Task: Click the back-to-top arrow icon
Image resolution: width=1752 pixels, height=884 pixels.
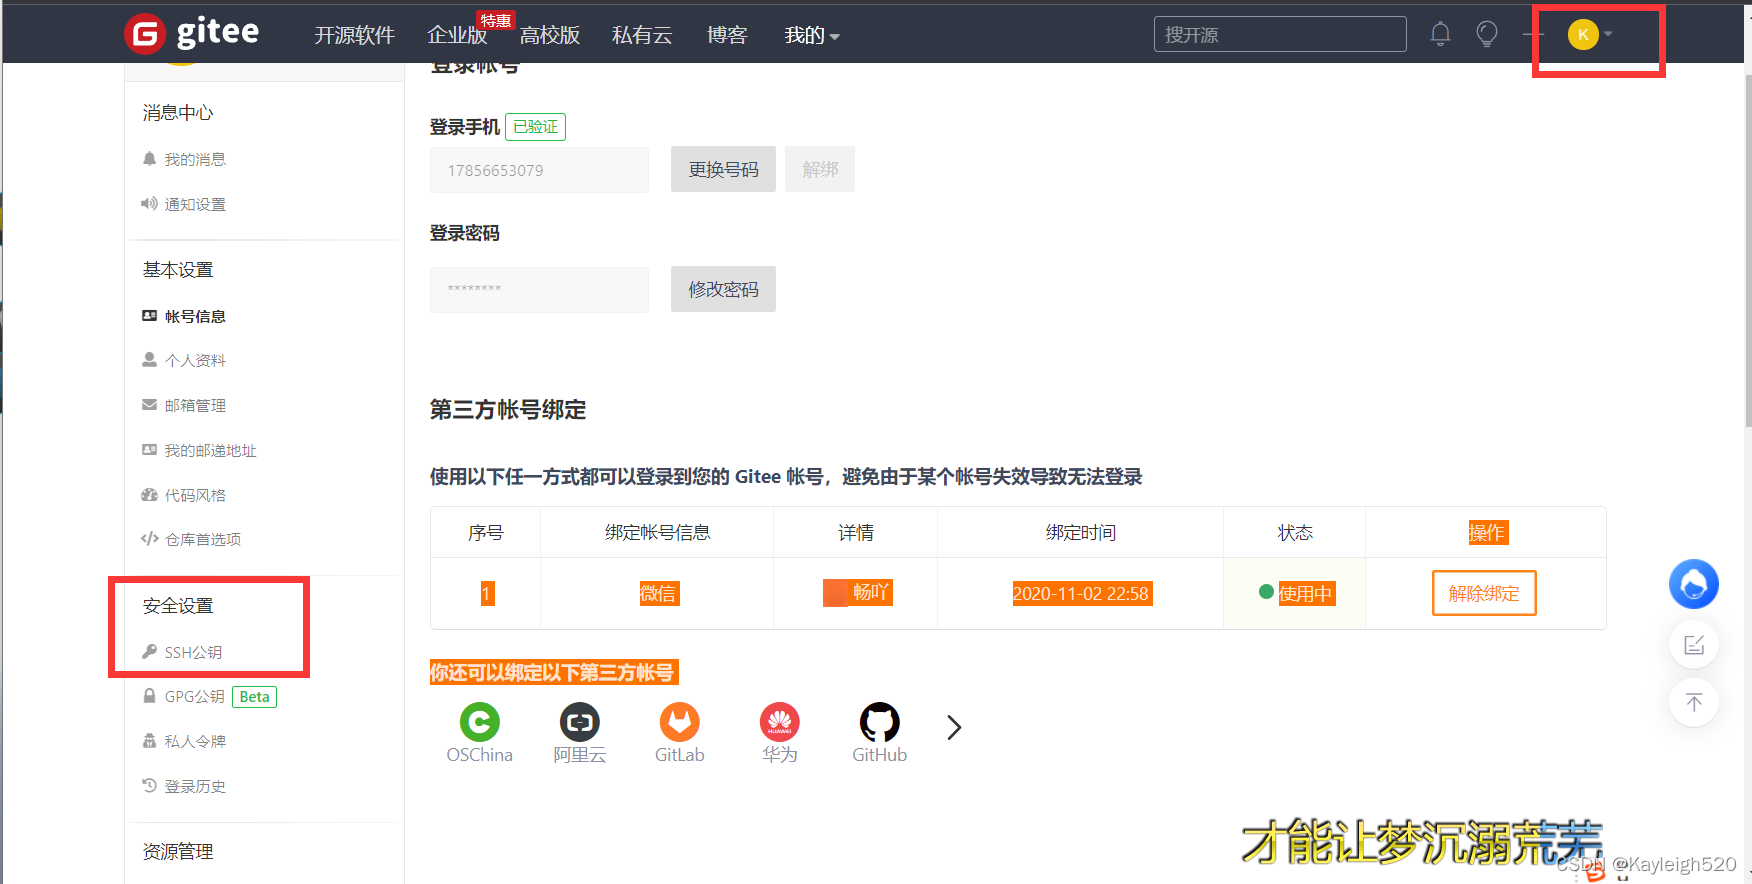Action: click(x=1694, y=702)
